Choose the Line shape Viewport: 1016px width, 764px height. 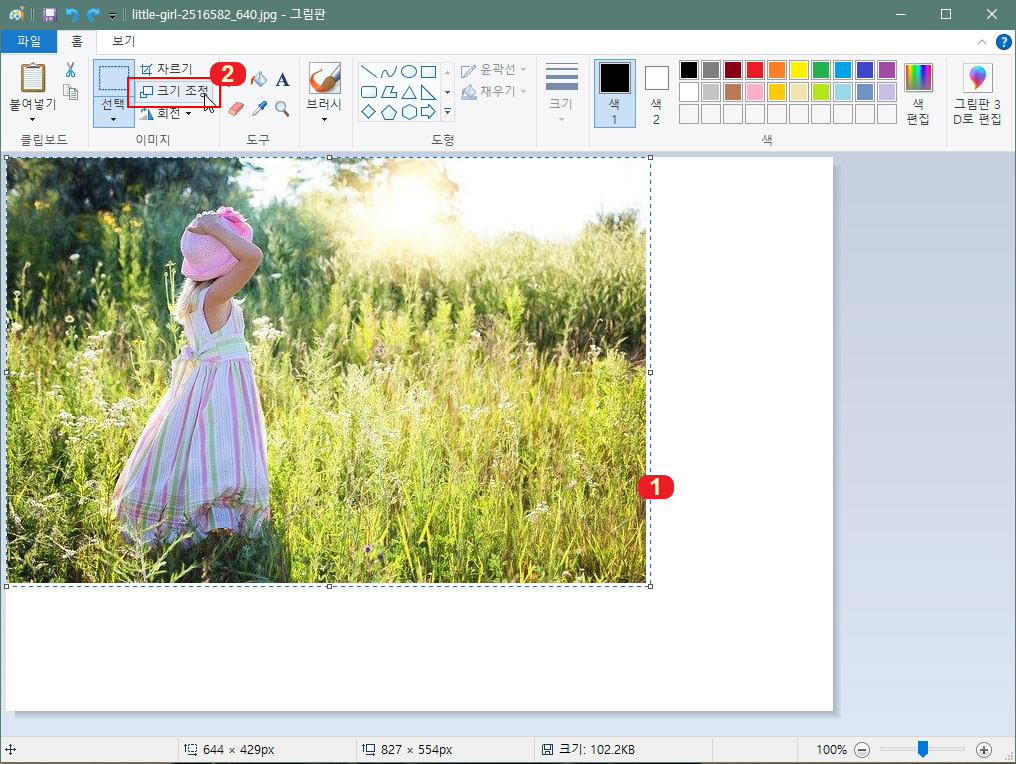coord(369,72)
